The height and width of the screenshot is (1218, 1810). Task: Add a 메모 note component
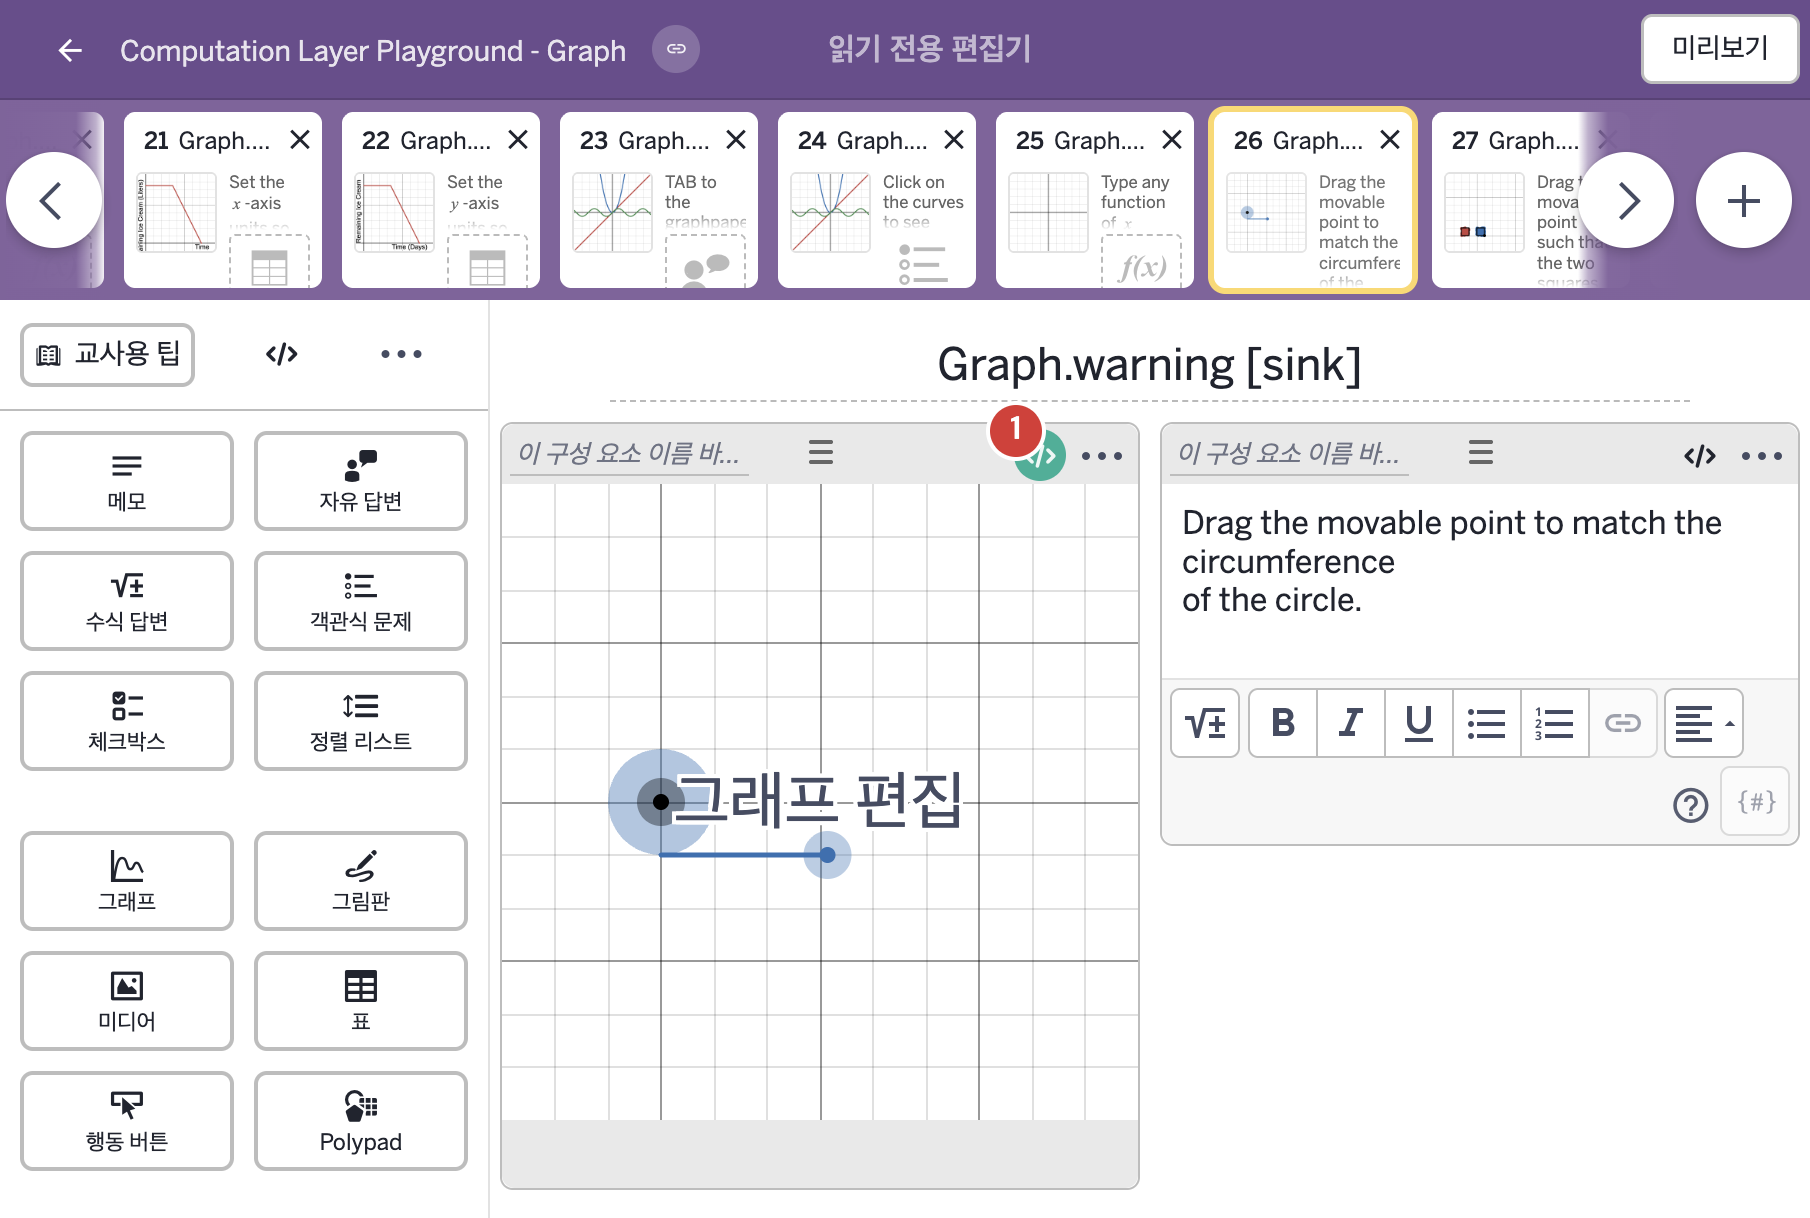point(127,481)
